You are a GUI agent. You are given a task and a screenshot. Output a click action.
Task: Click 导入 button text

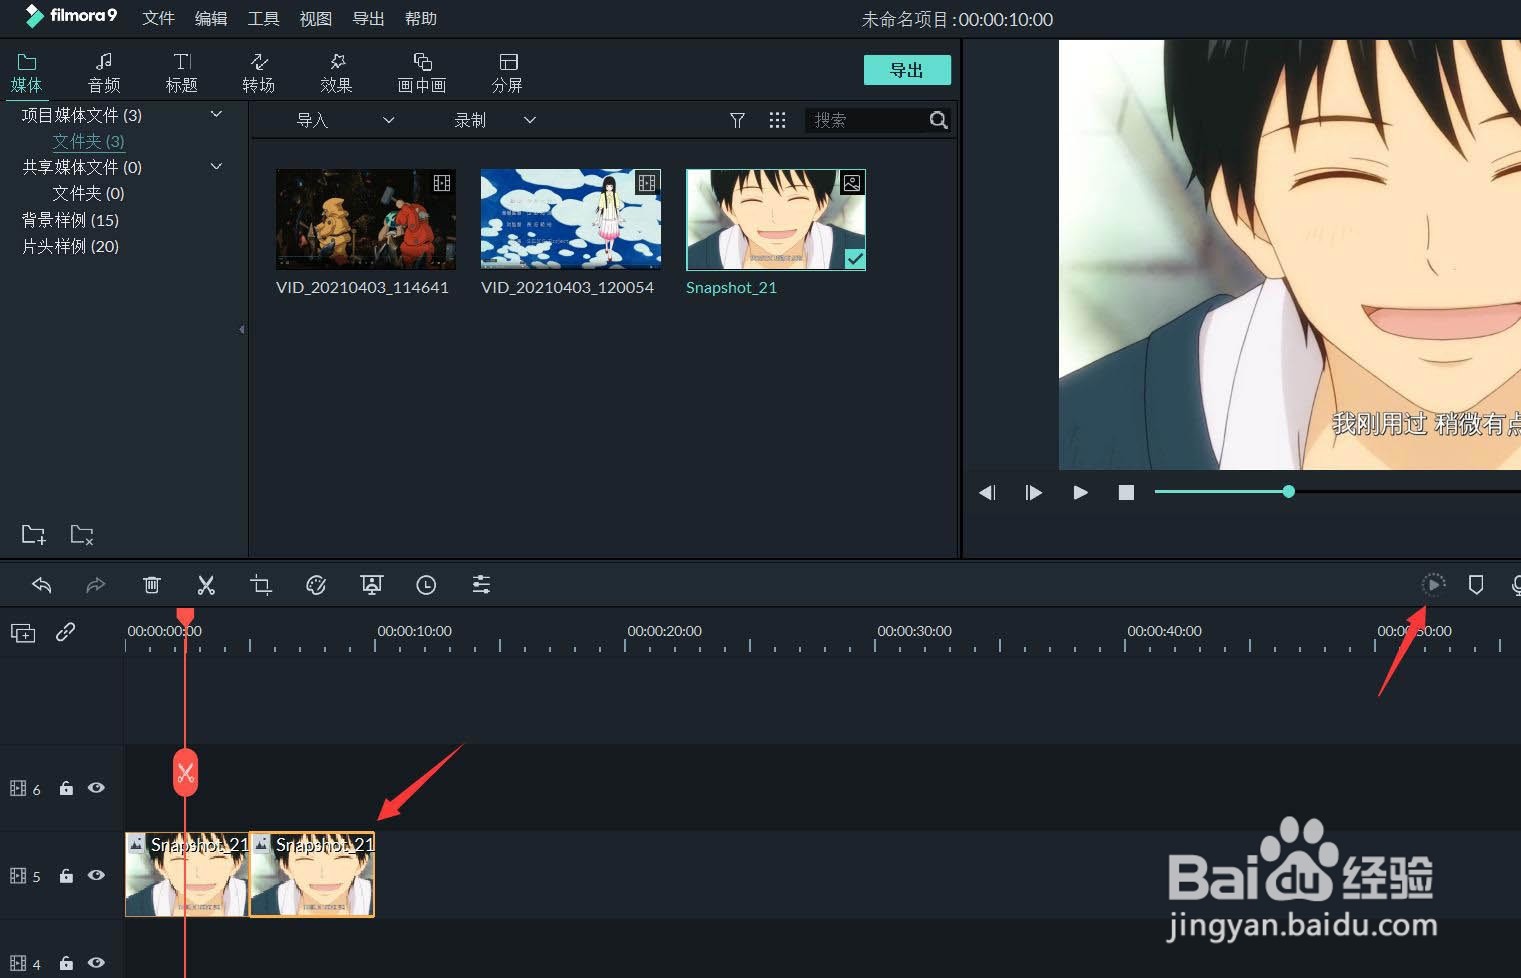313,120
